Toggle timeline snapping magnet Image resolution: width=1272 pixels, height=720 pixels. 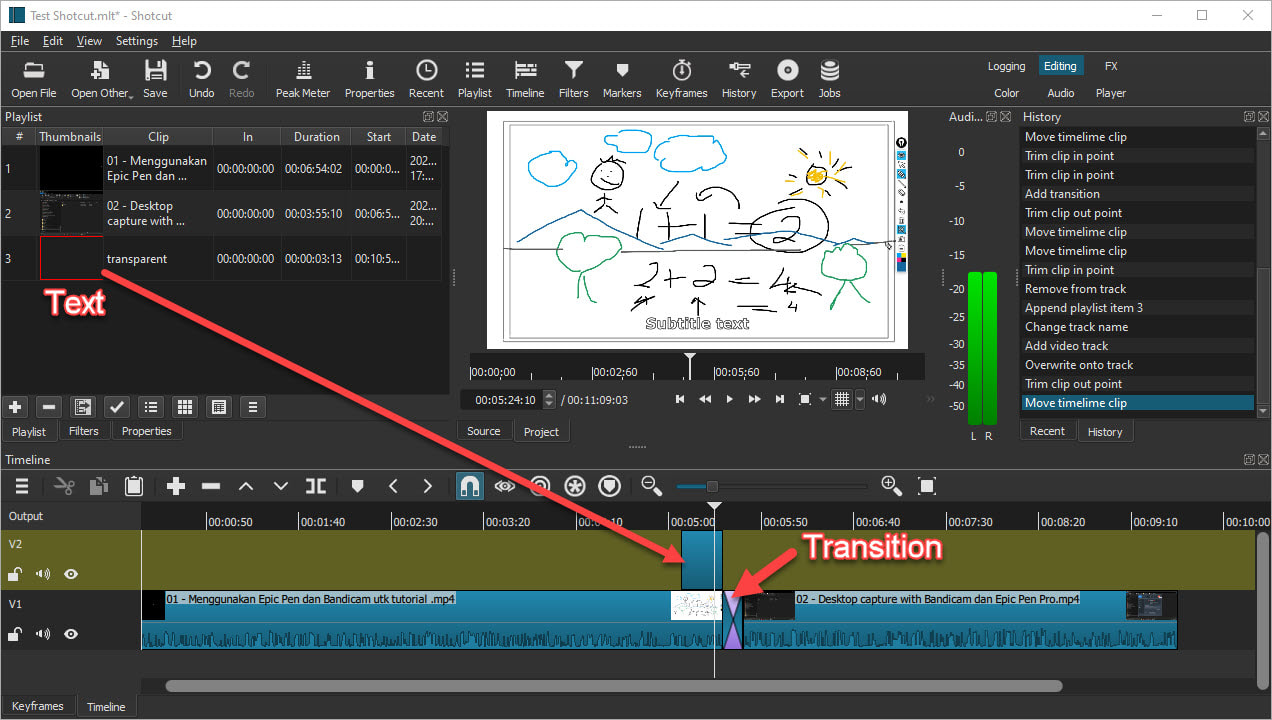pyautogui.click(x=470, y=486)
